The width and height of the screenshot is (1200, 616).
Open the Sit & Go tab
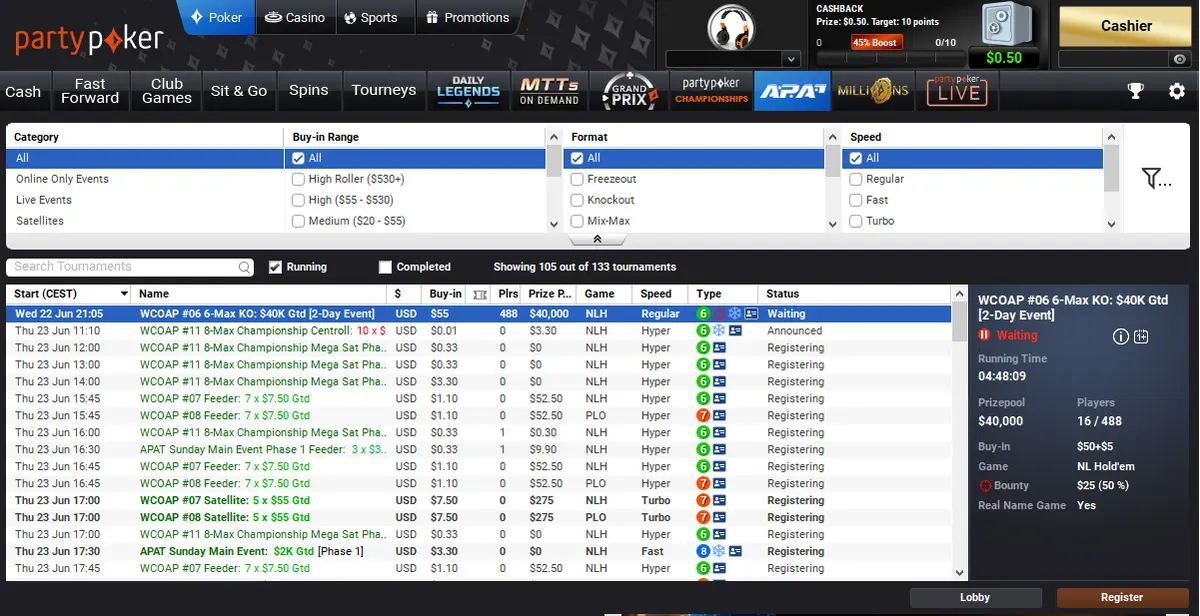click(x=239, y=91)
